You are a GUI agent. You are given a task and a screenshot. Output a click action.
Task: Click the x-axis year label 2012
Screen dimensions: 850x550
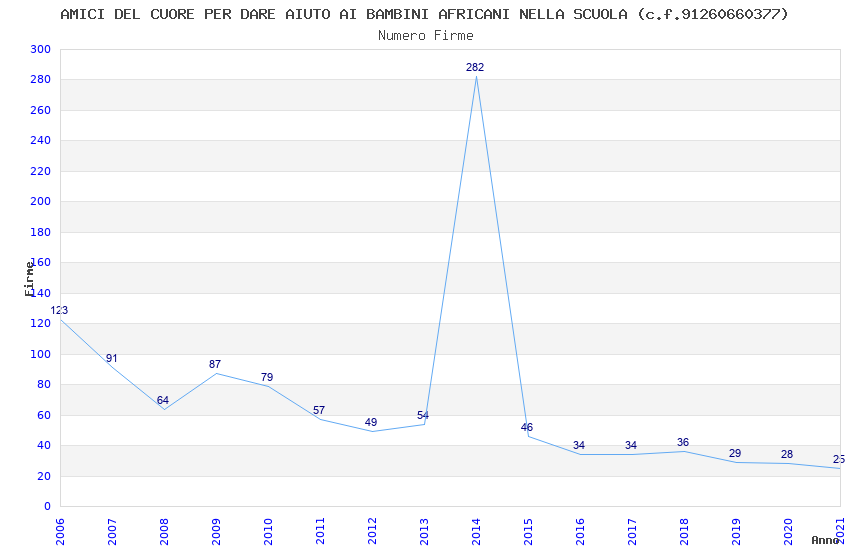pos(372,531)
